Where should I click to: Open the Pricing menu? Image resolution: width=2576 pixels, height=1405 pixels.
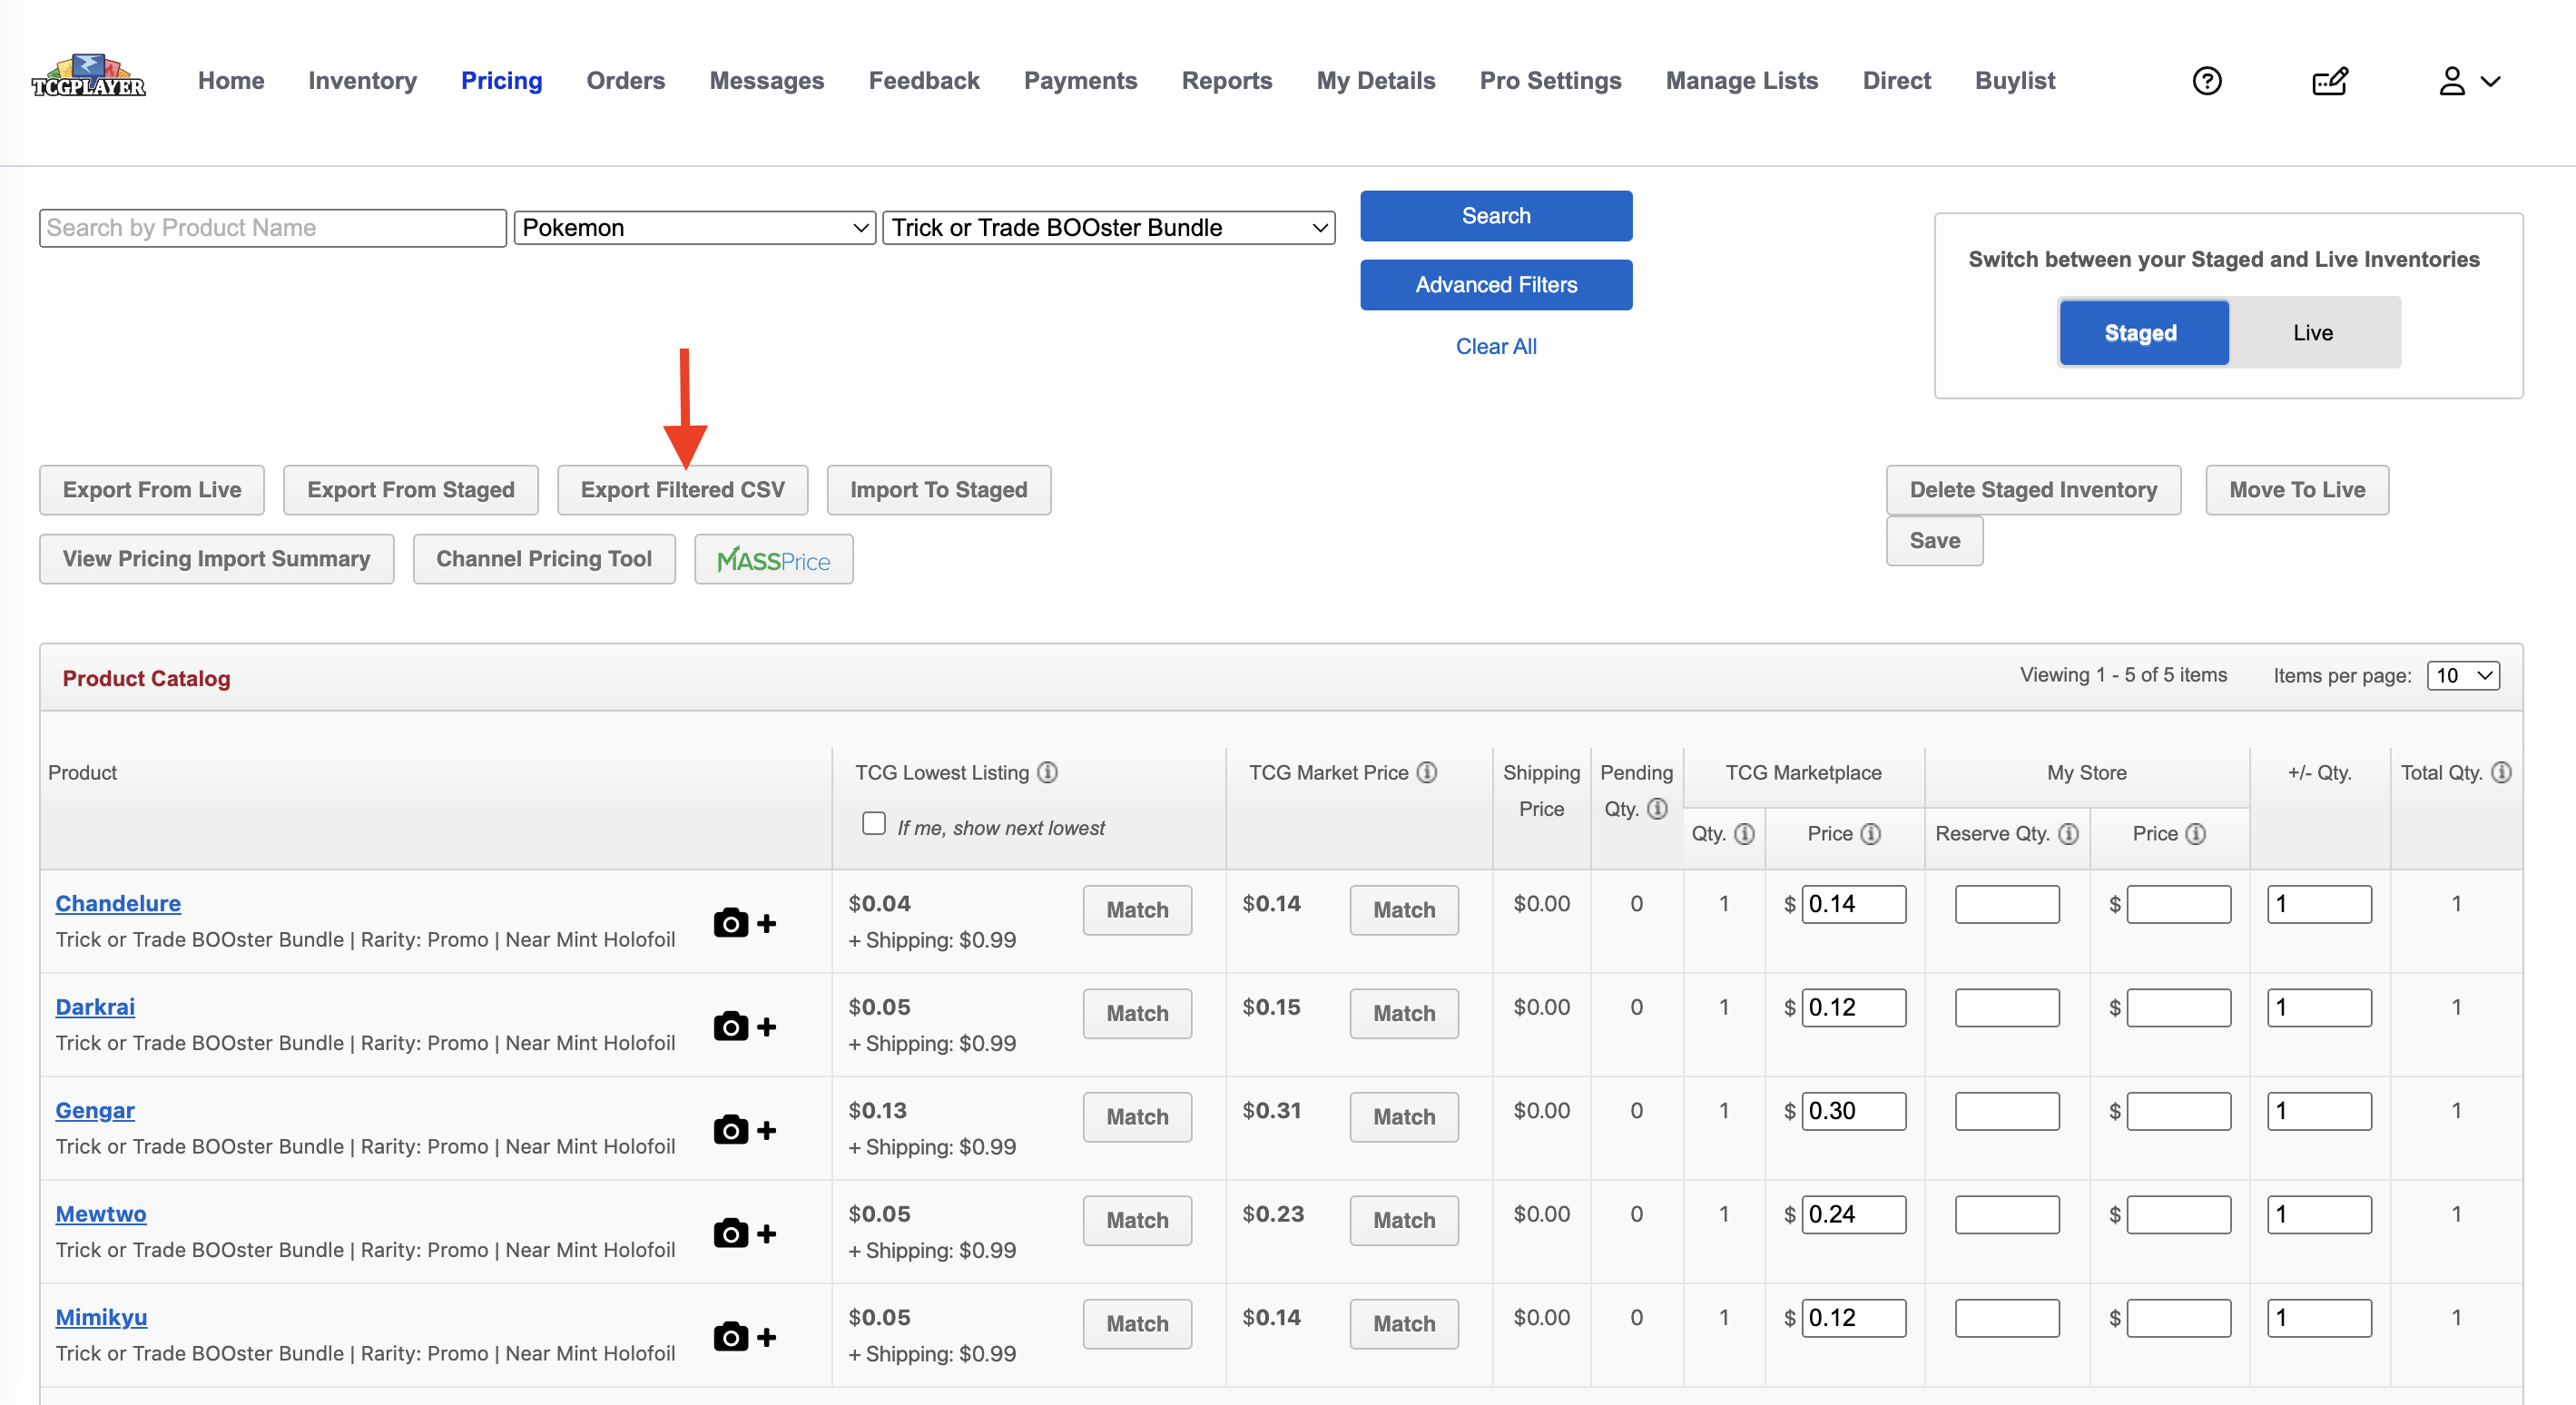click(x=501, y=81)
